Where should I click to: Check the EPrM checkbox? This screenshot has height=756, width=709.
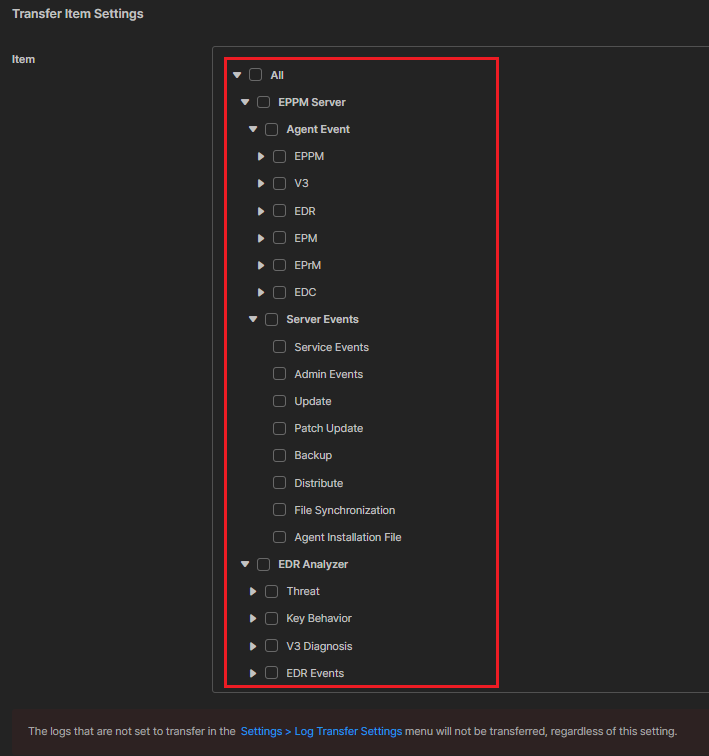[x=280, y=265]
